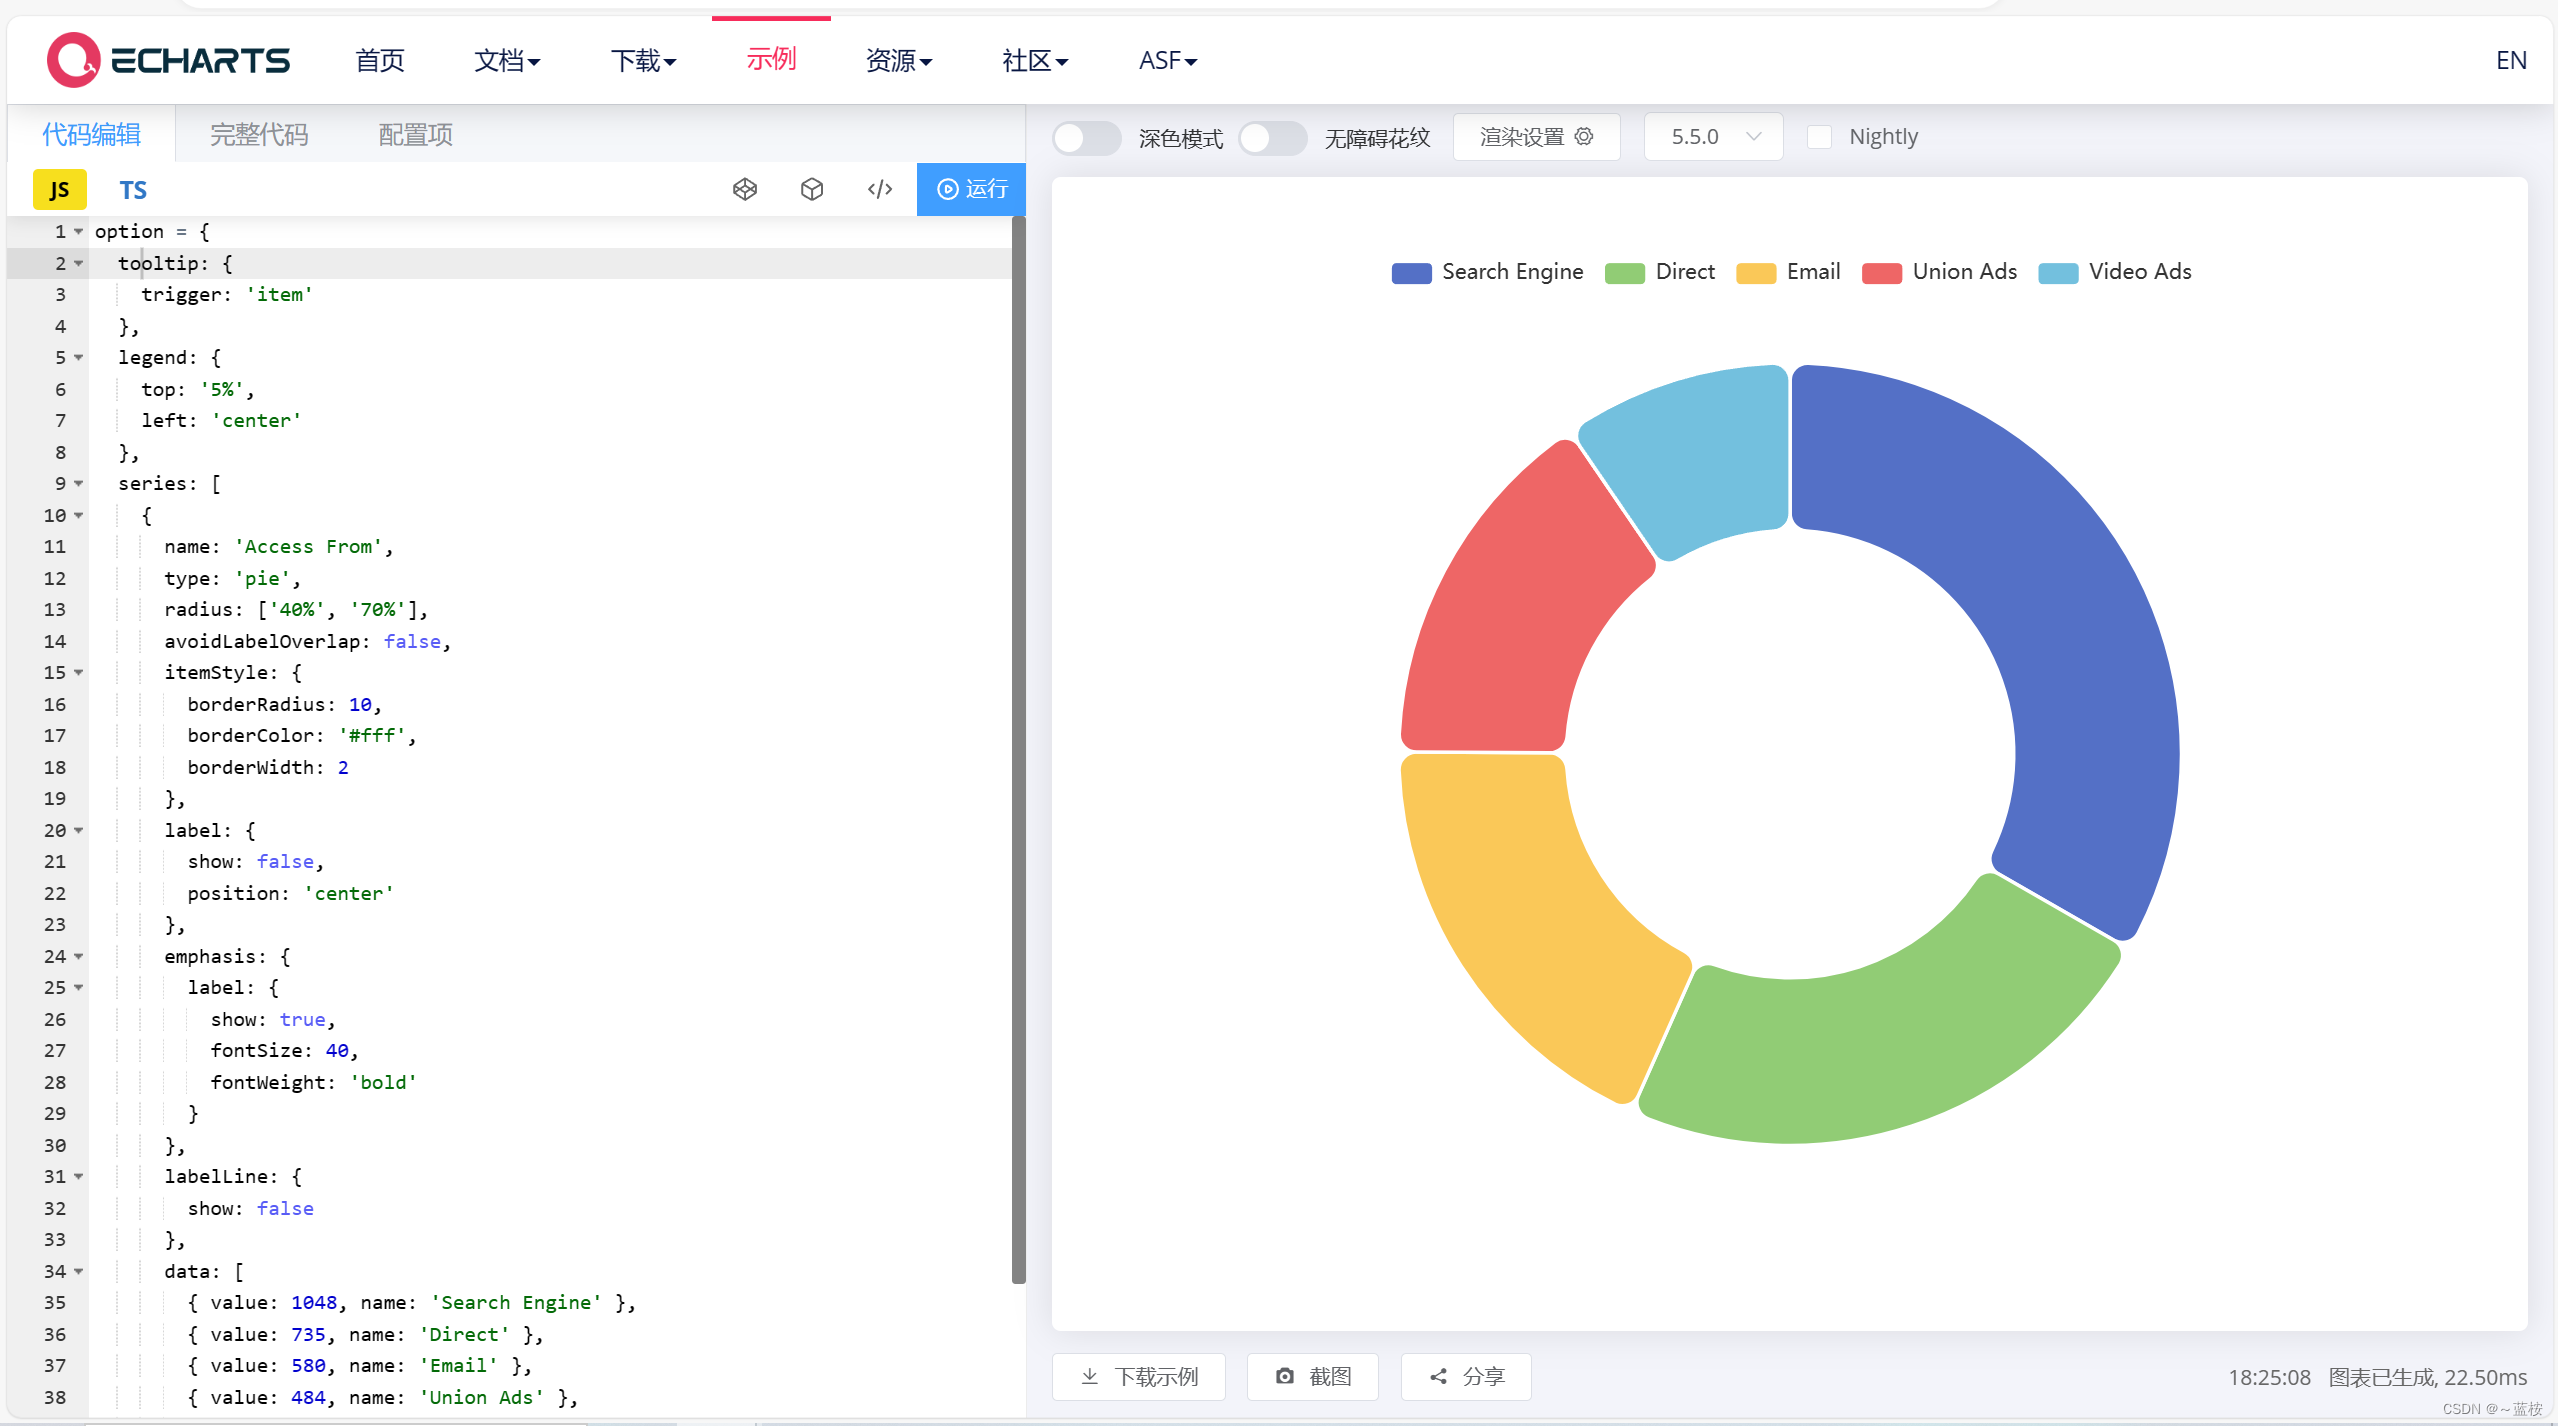Run the code with the 运行 button
The width and height of the screenshot is (2558, 1426).
971,189
